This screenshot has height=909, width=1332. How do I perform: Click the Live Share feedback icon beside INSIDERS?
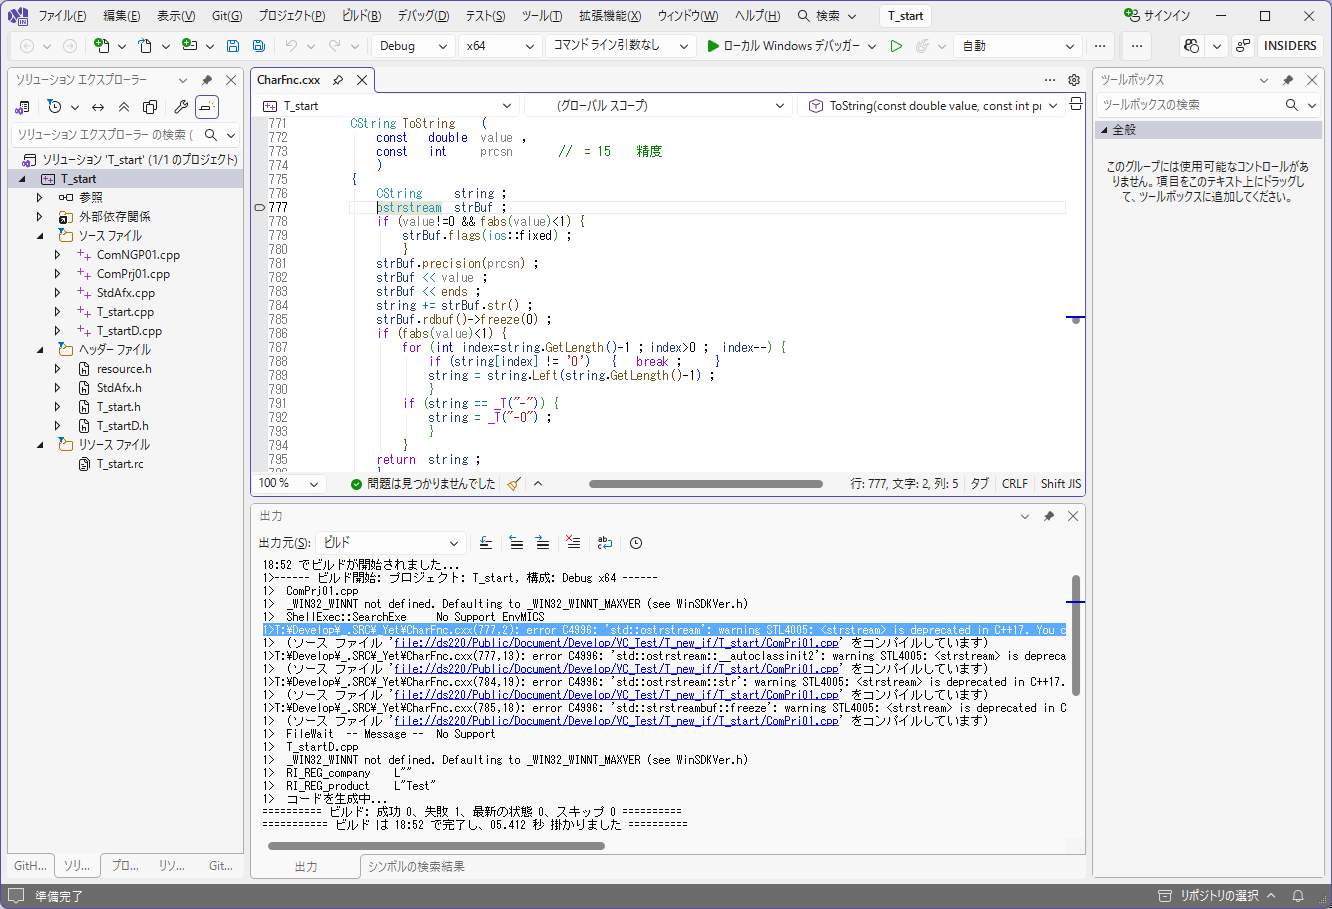(1242, 46)
